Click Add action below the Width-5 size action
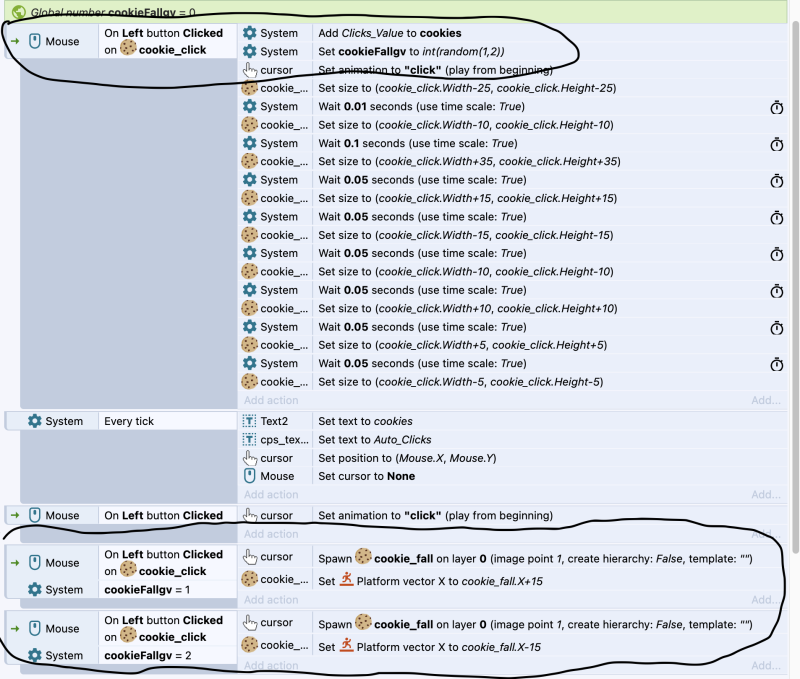This screenshot has width=800, height=679. [271, 400]
